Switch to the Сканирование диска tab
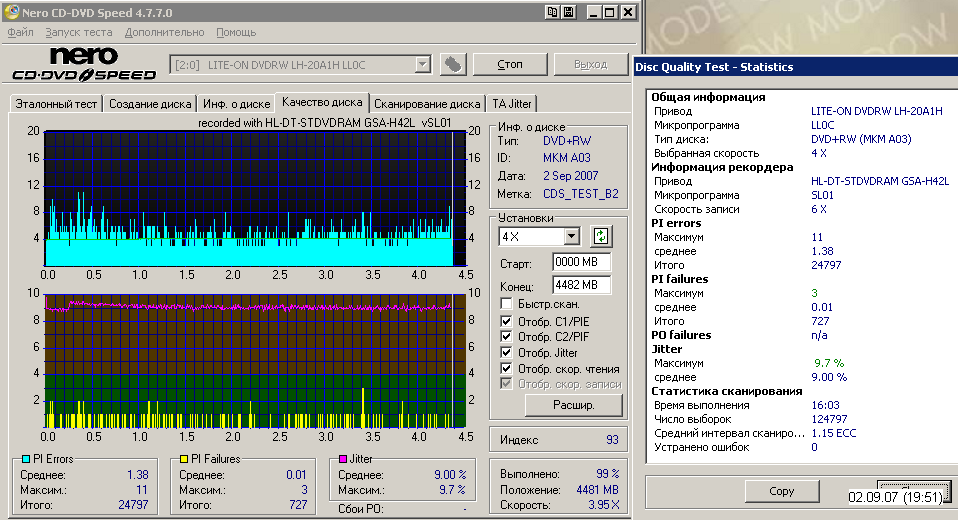 427,104
